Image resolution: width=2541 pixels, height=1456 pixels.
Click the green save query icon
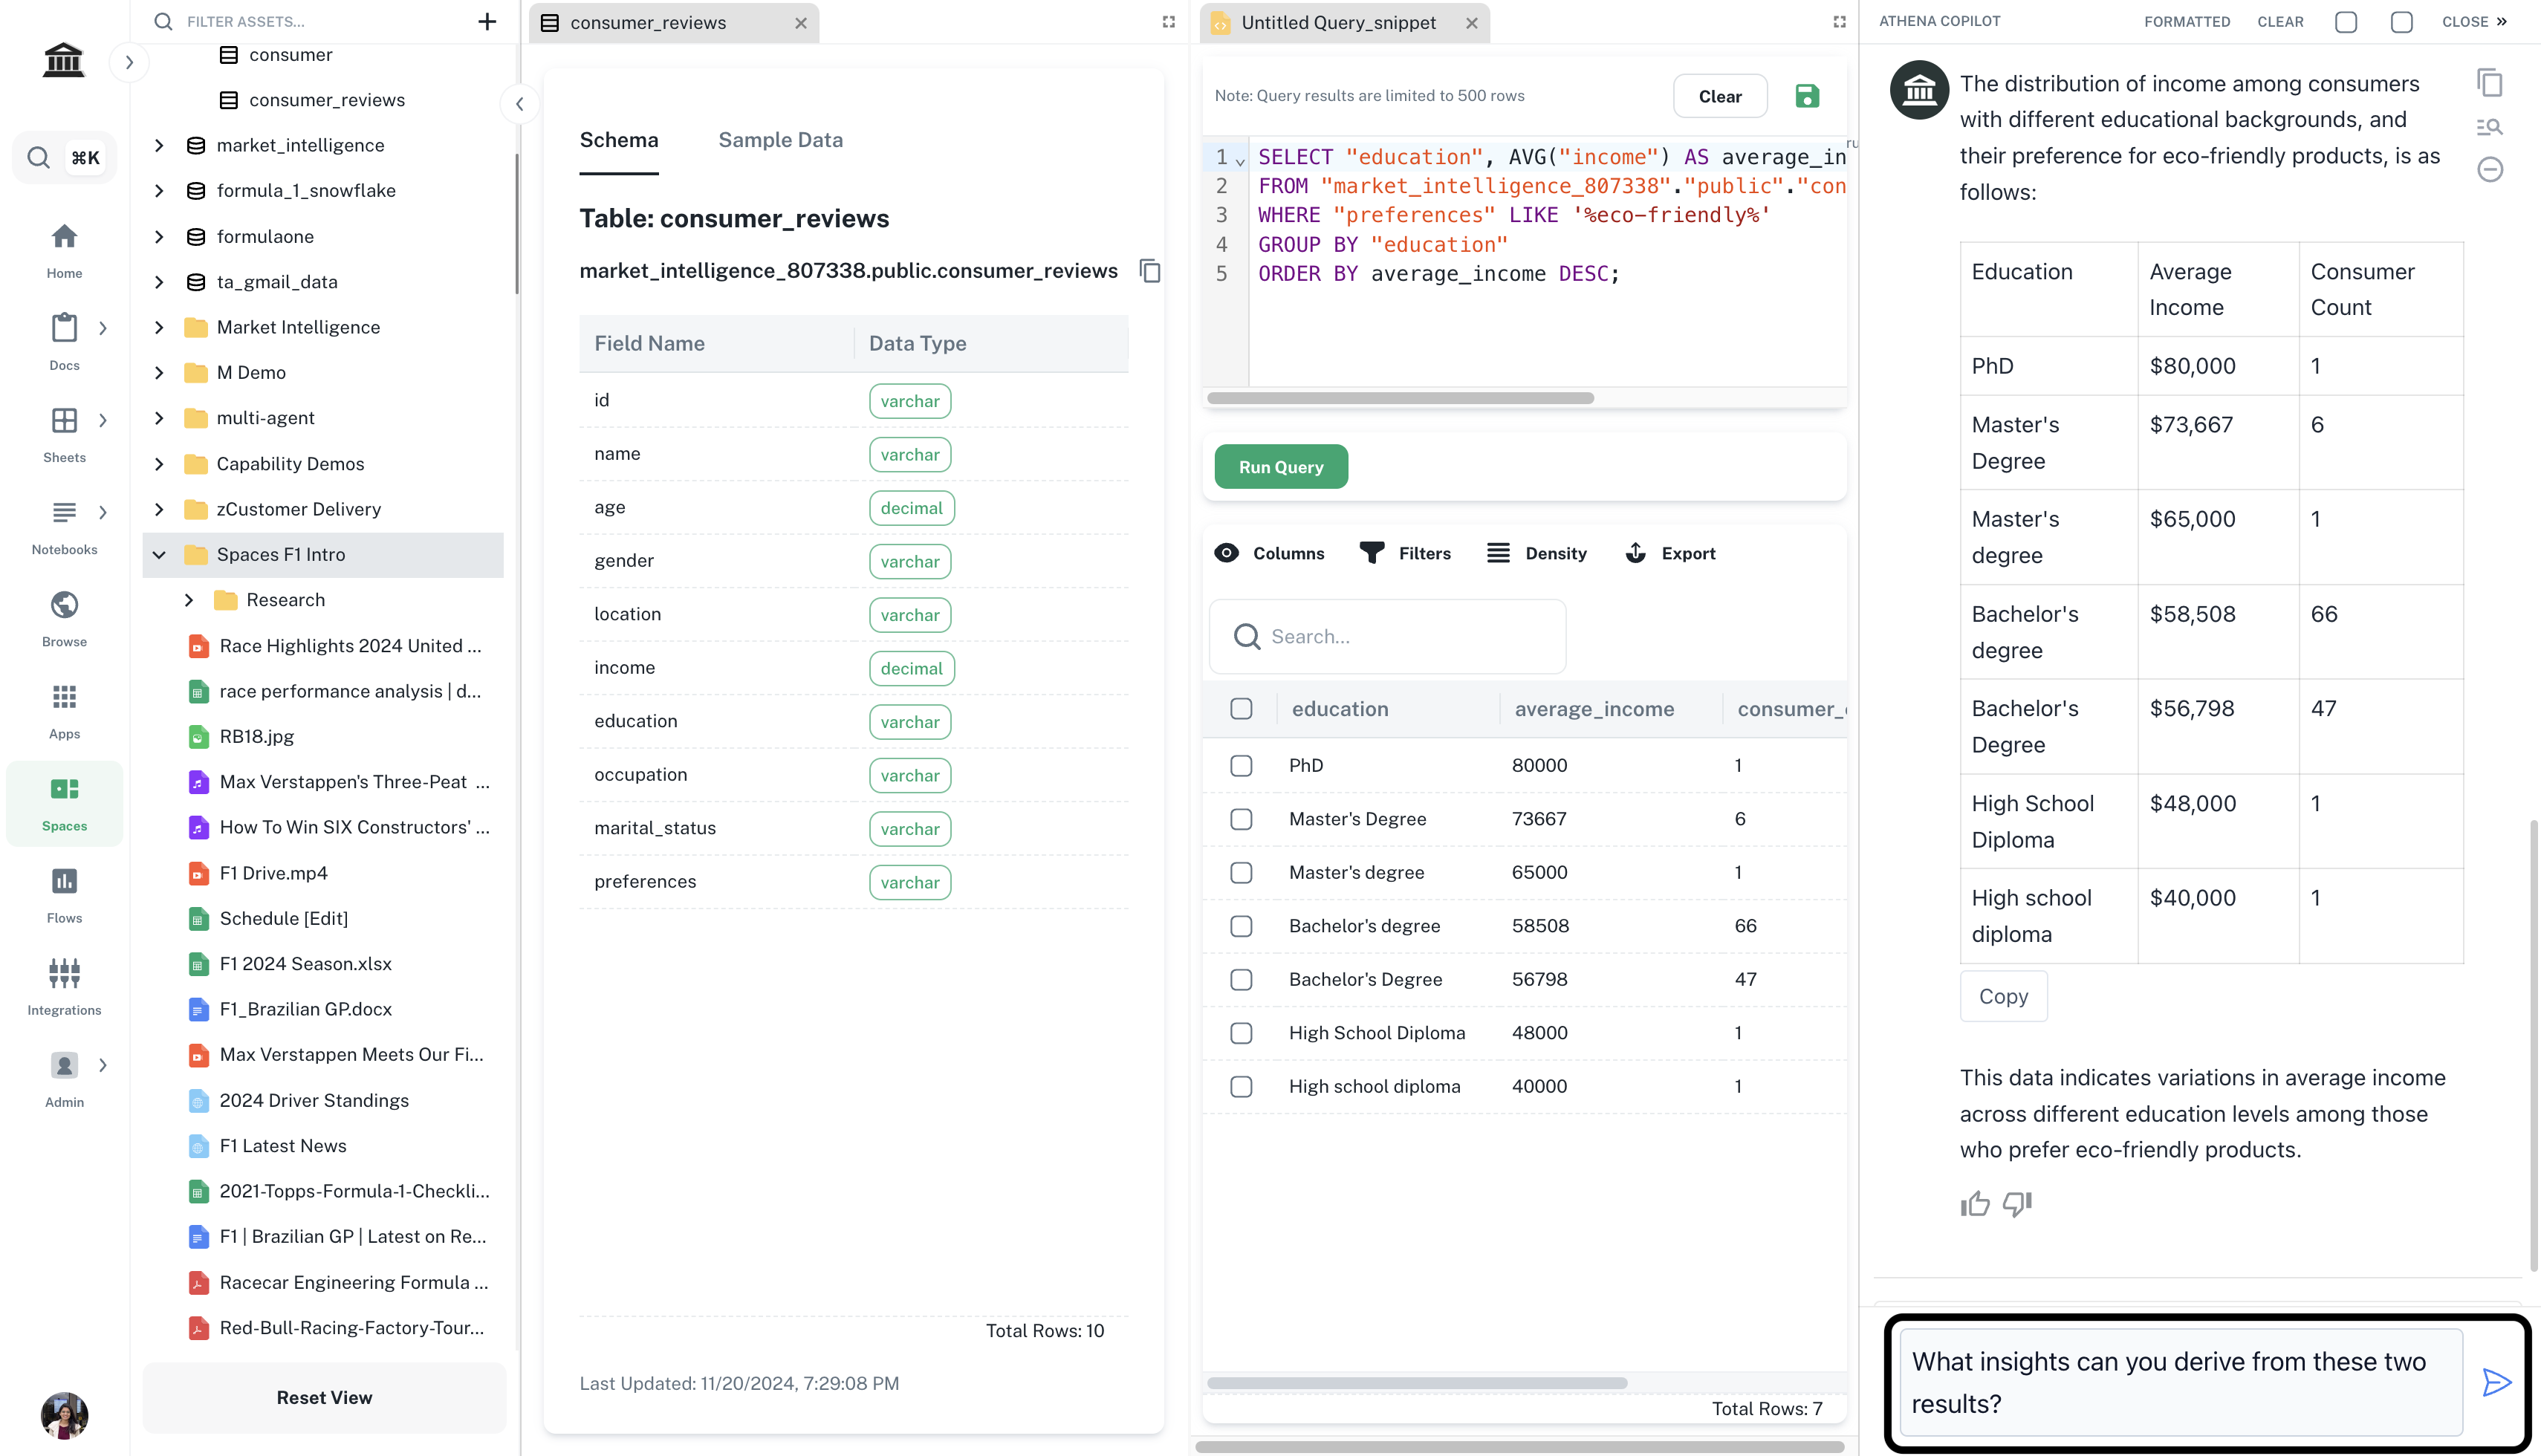coord(1806,96)
